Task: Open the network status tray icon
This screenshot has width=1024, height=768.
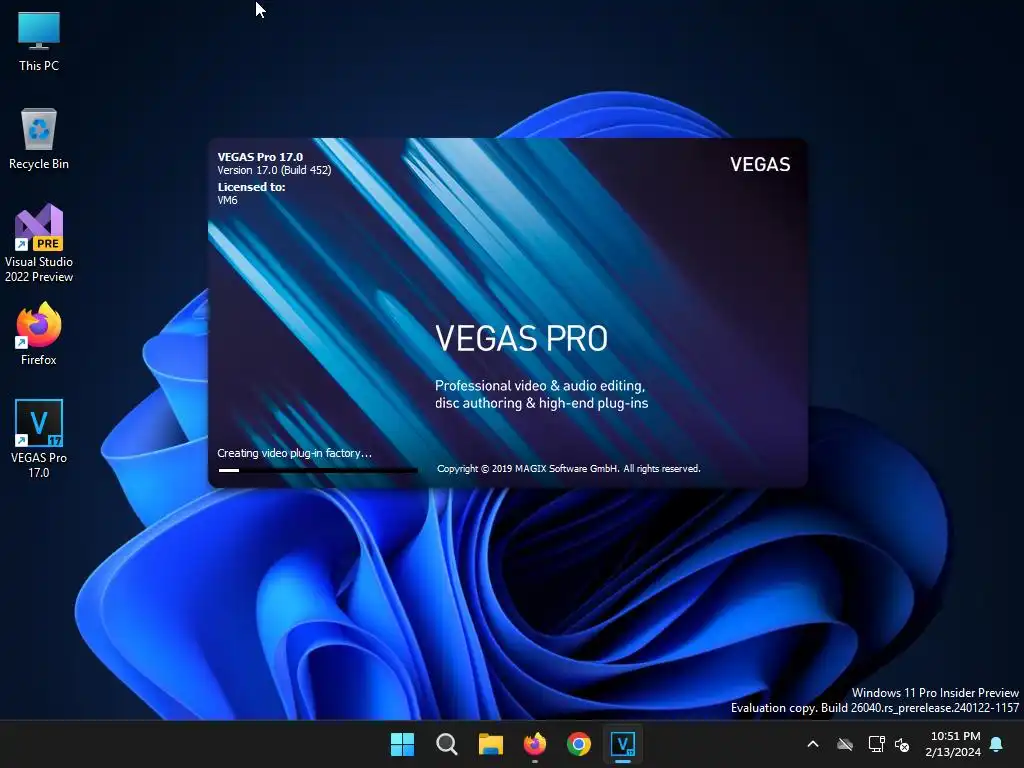Action: (x=876, y=744)
